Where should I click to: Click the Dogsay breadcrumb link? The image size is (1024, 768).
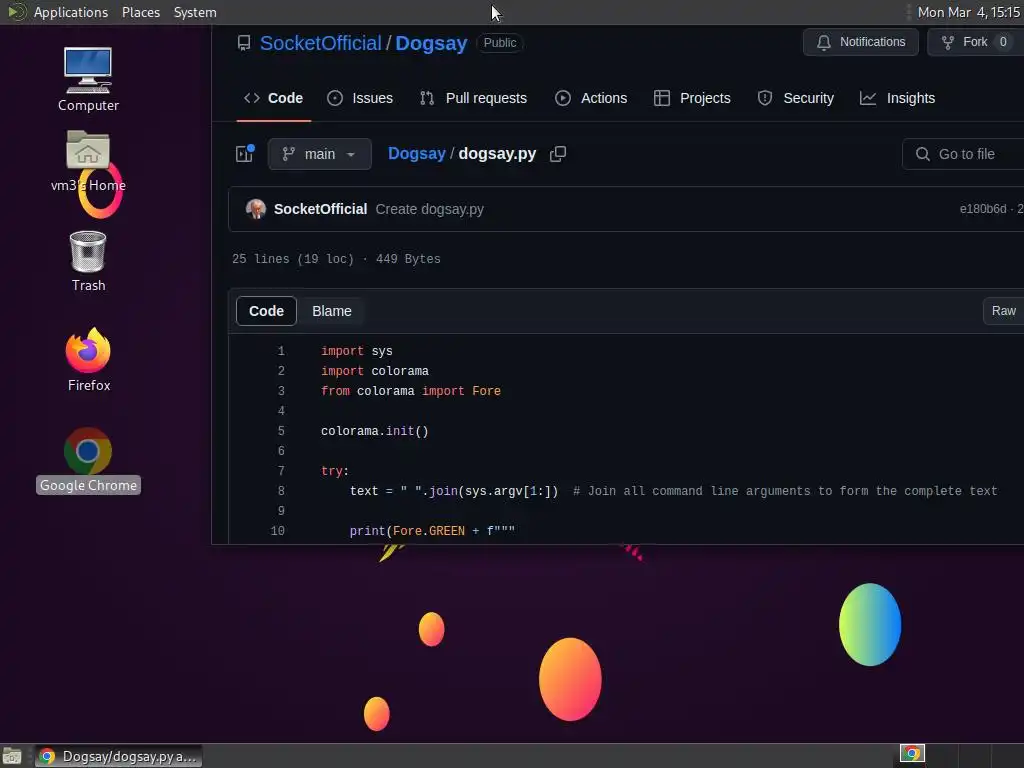click(x=417, y=153)
